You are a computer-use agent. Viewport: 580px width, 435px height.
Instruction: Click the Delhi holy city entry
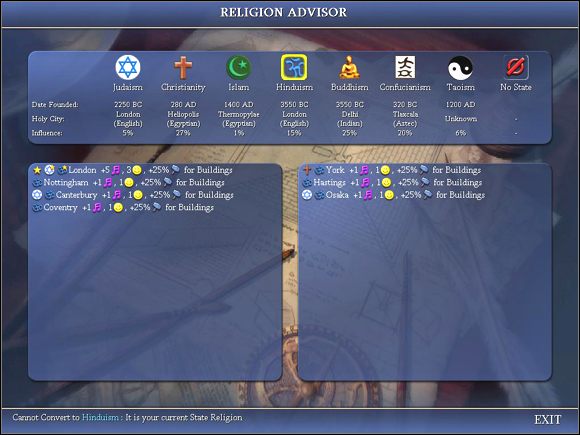coord(350,119)
